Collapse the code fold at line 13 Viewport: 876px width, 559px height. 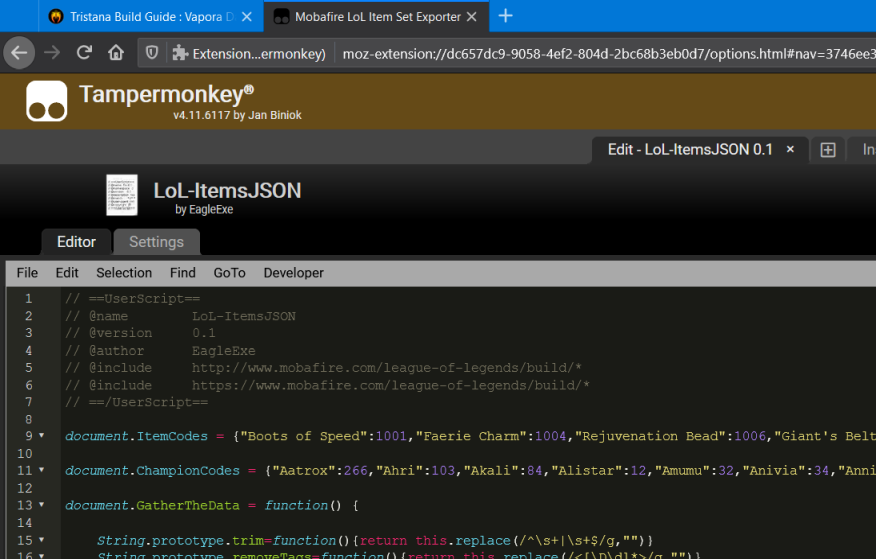(x=42, y=504)
